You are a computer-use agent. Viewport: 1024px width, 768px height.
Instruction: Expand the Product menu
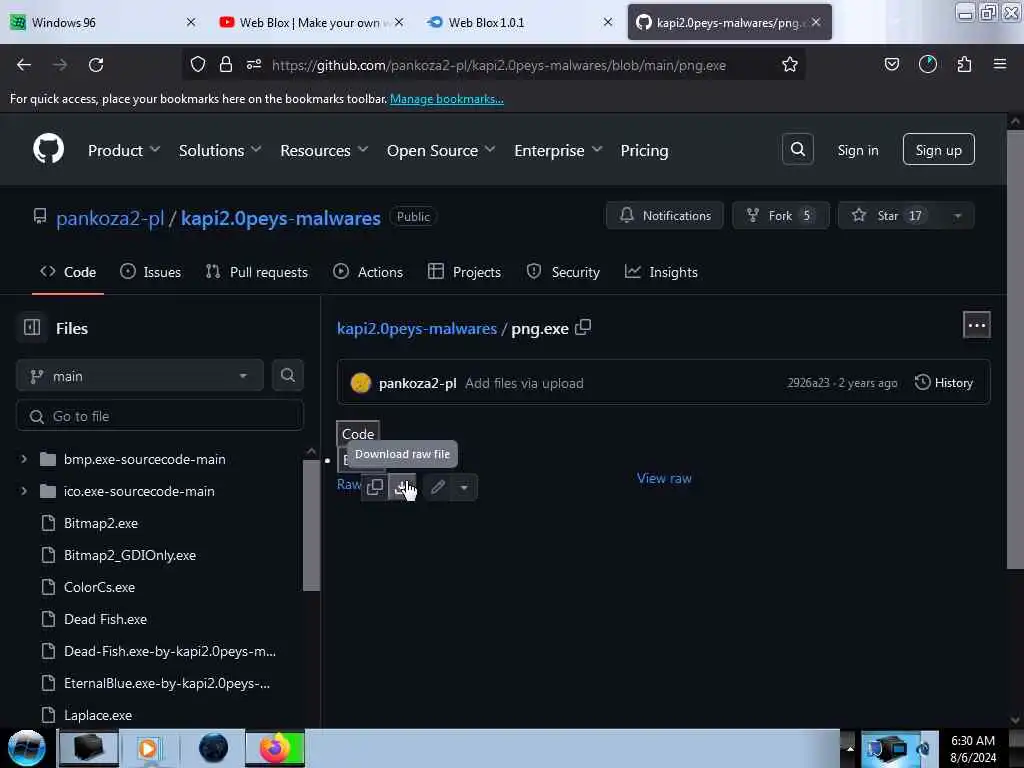124,150
